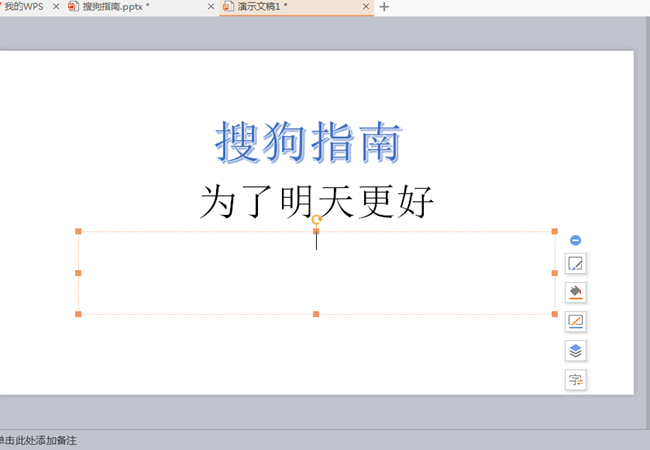The image size is (650, 450).
Task: Click the top-left resize handle of text box
Action: point(78,231)
